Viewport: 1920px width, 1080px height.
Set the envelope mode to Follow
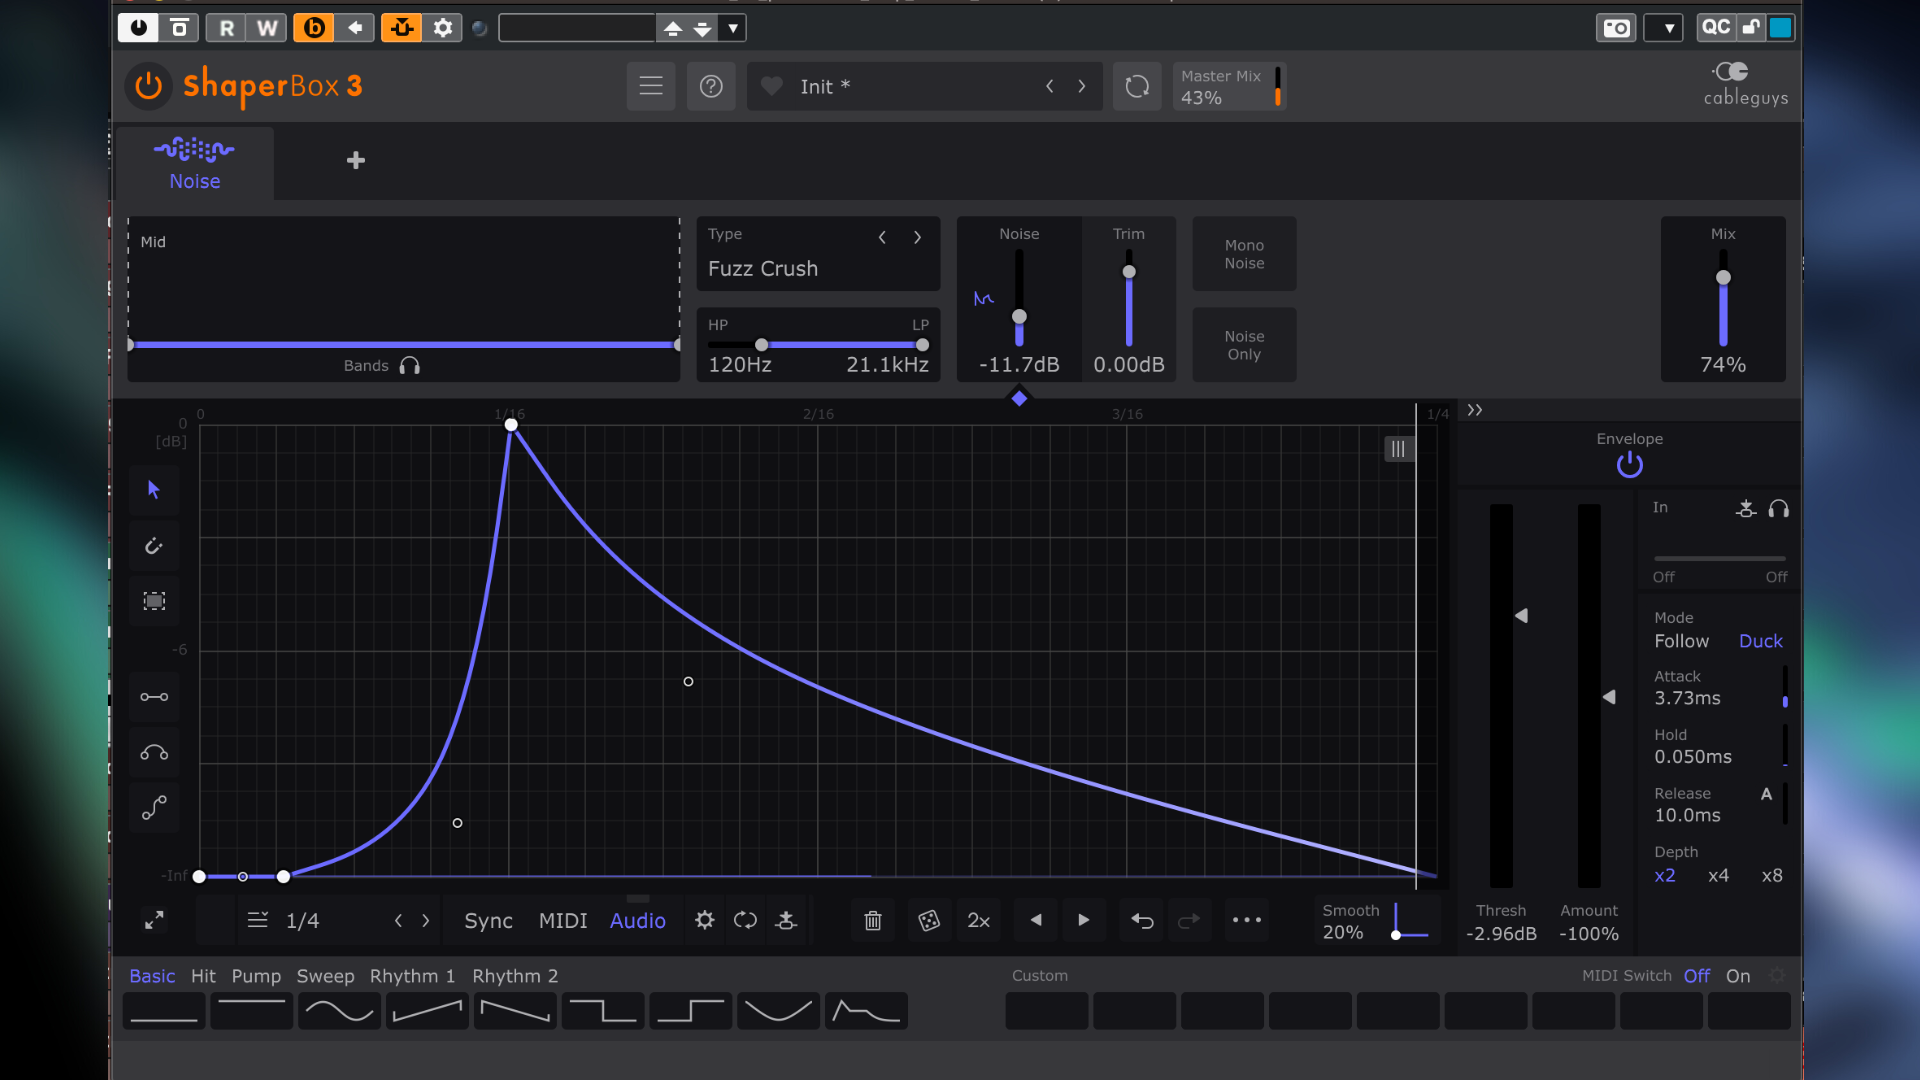tap(1681, 641)
